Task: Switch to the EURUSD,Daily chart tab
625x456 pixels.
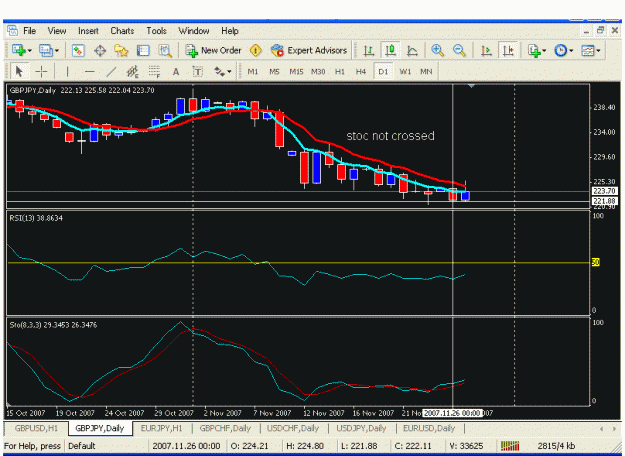Action: tap(429, 428)
